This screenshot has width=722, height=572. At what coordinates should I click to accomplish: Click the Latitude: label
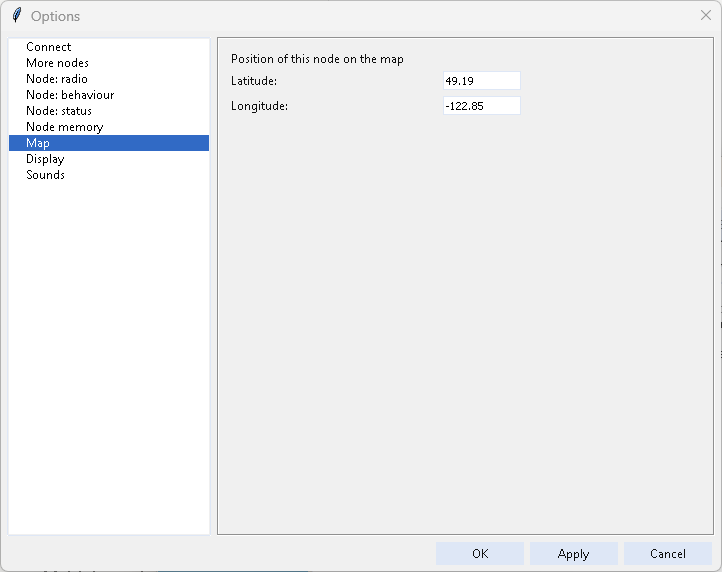[x=254, y=81]
